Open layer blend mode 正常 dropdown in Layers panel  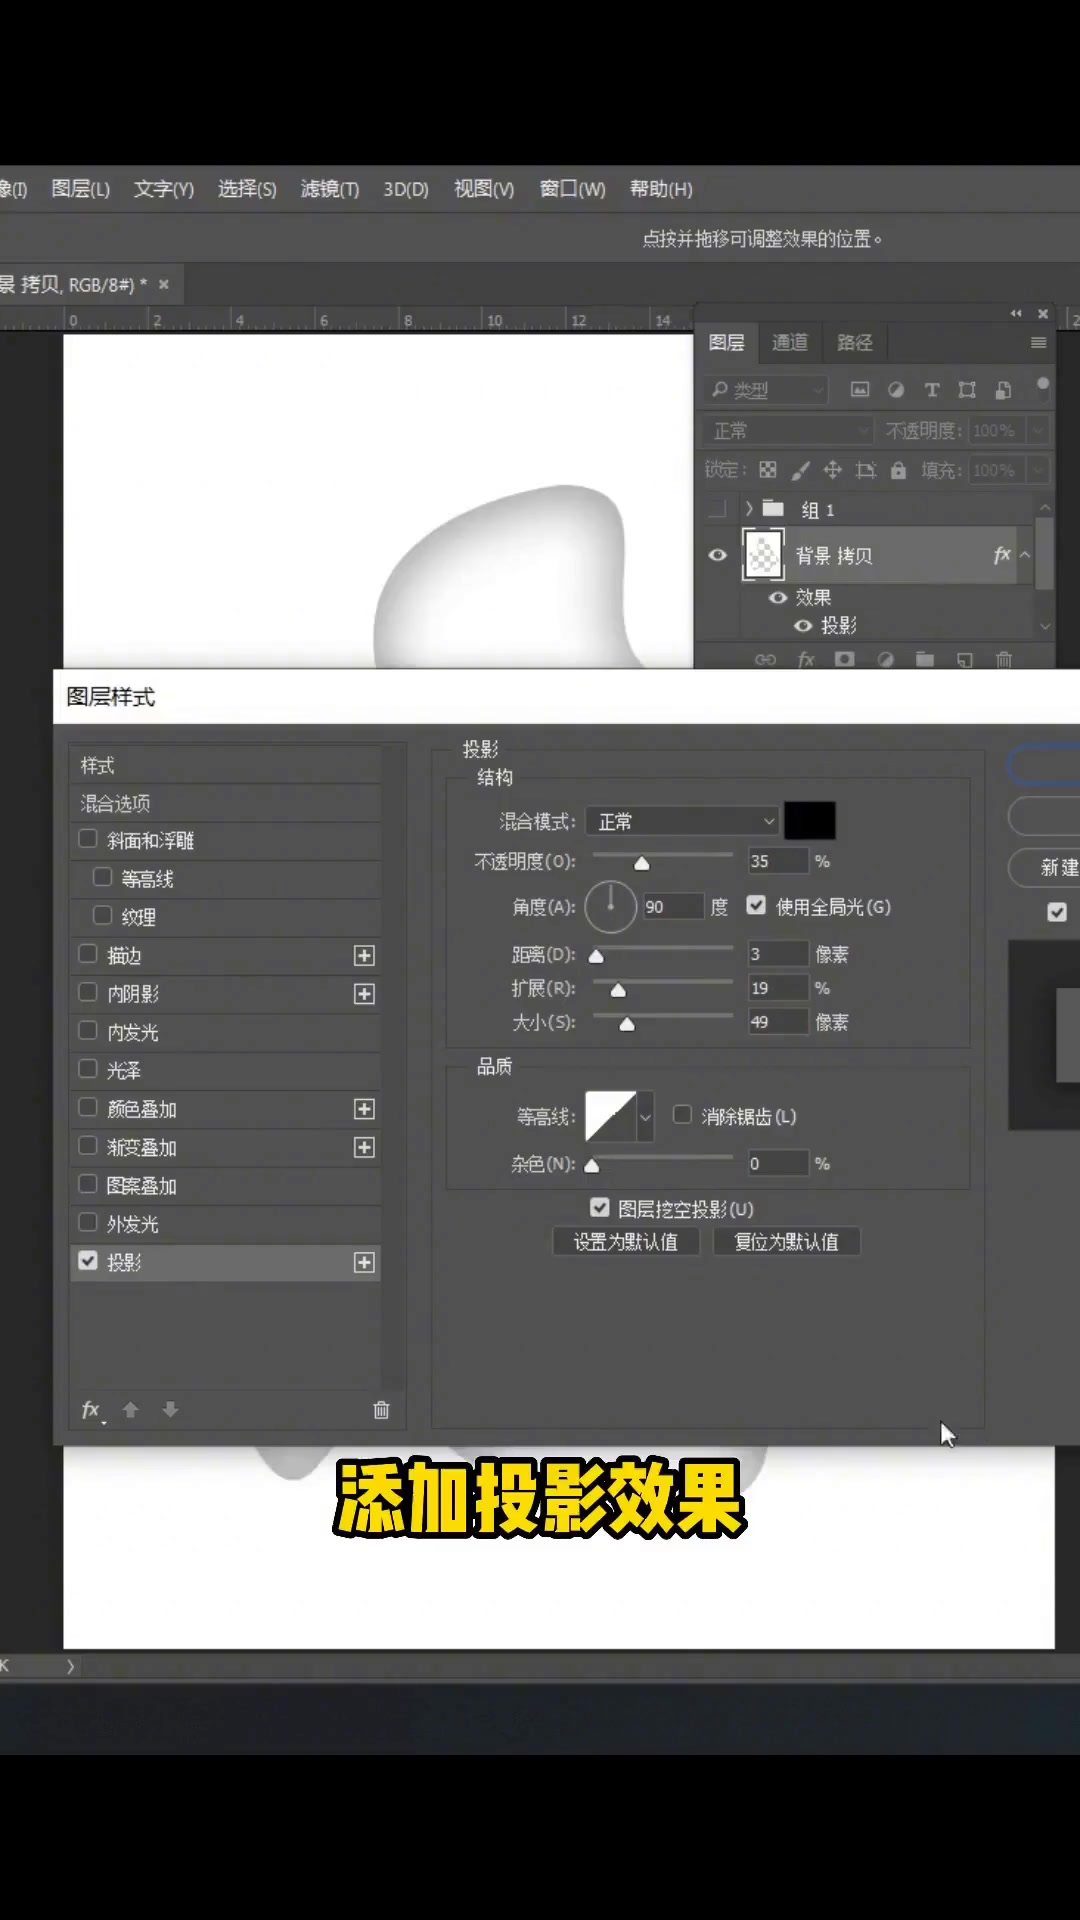coord(788,430)
